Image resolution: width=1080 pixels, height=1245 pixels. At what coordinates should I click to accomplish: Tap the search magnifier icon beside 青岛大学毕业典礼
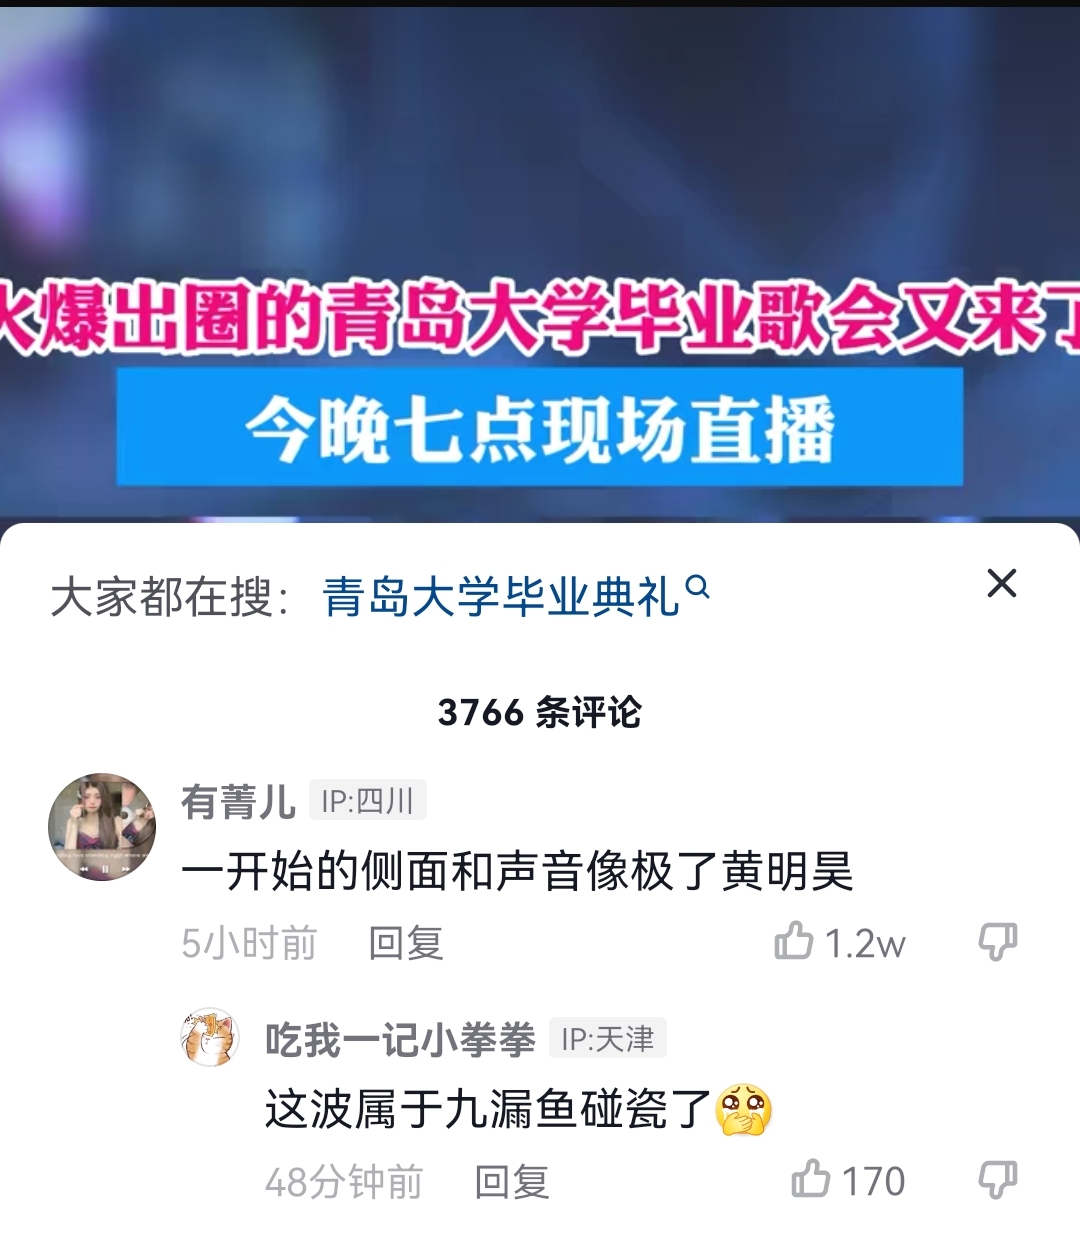[698, 587]
